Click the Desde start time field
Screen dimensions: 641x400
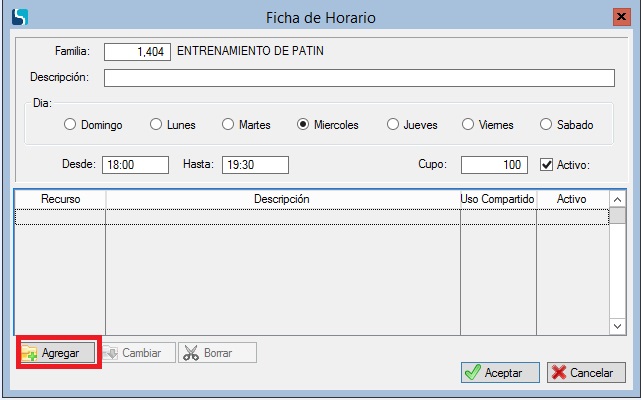pos(134,165)
